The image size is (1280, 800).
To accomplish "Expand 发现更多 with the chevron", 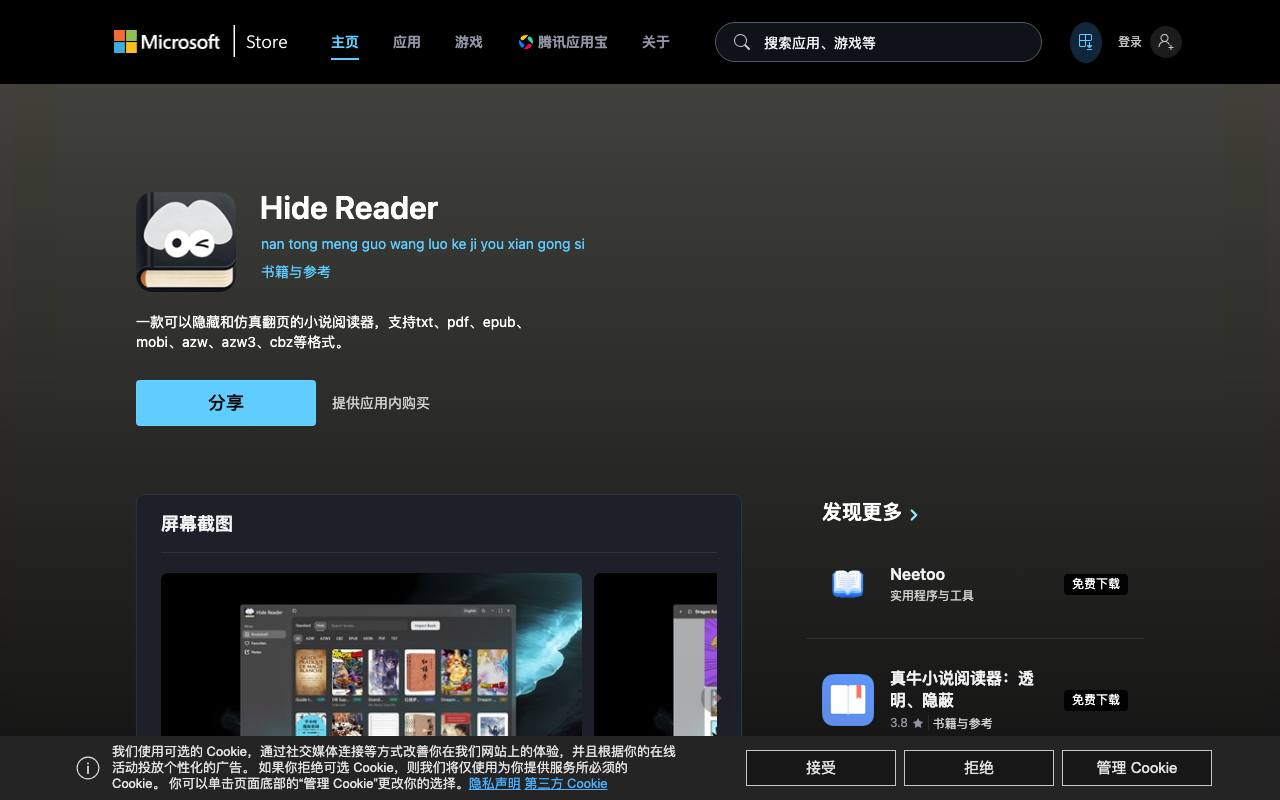I will coord(914,514).
